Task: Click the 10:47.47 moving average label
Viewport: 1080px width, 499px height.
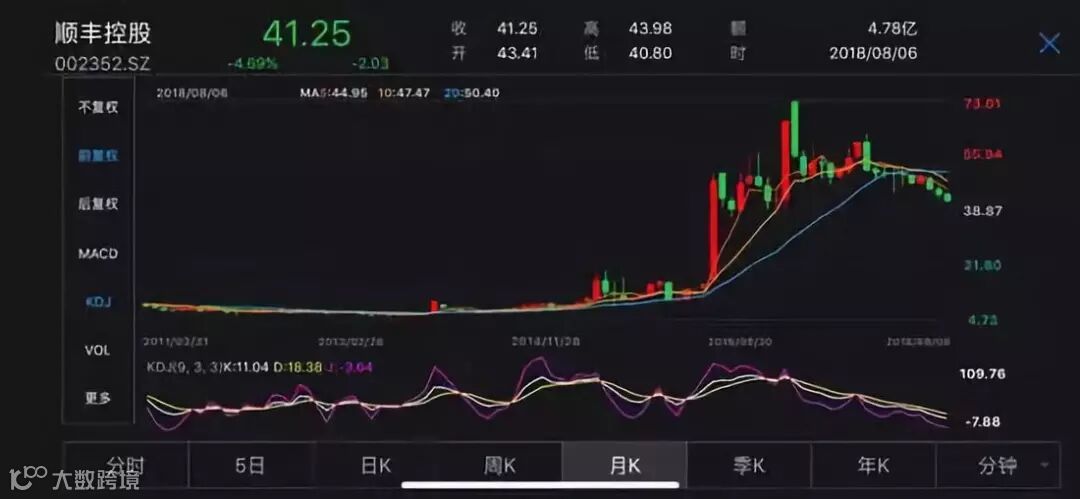Action: click(x=404, y=92)
